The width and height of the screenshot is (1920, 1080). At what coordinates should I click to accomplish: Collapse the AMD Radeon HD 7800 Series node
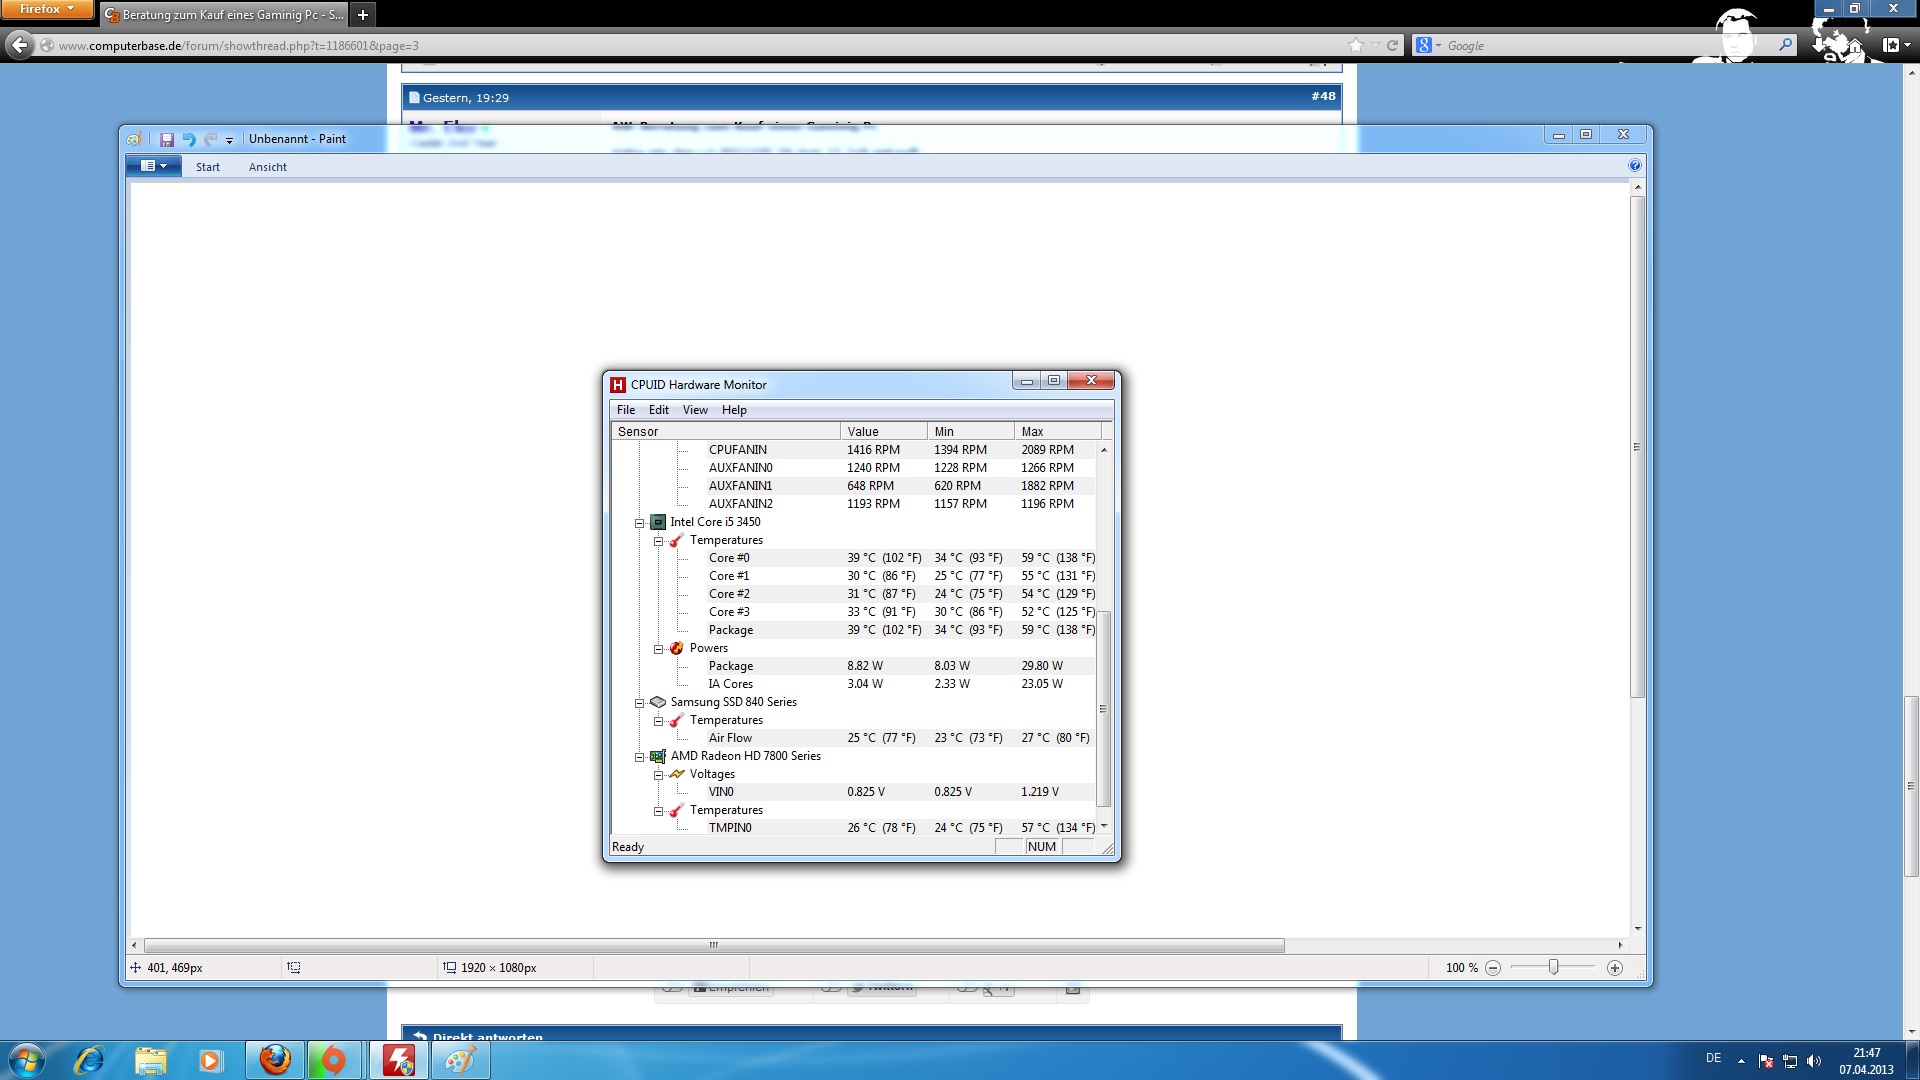[x=640, y=757]
